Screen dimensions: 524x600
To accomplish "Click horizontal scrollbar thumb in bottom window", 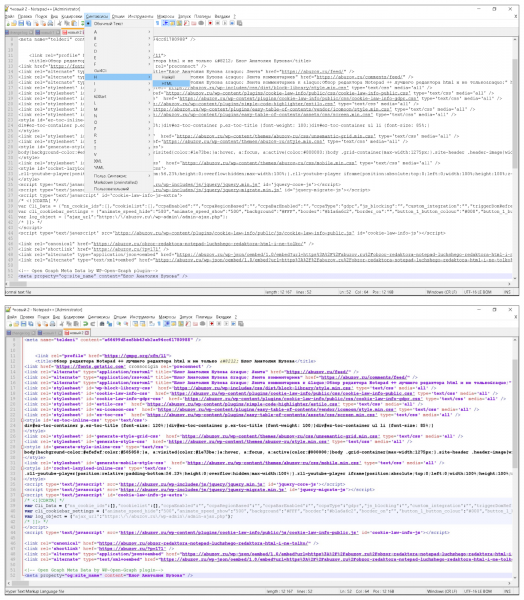I will pos(20,583).
